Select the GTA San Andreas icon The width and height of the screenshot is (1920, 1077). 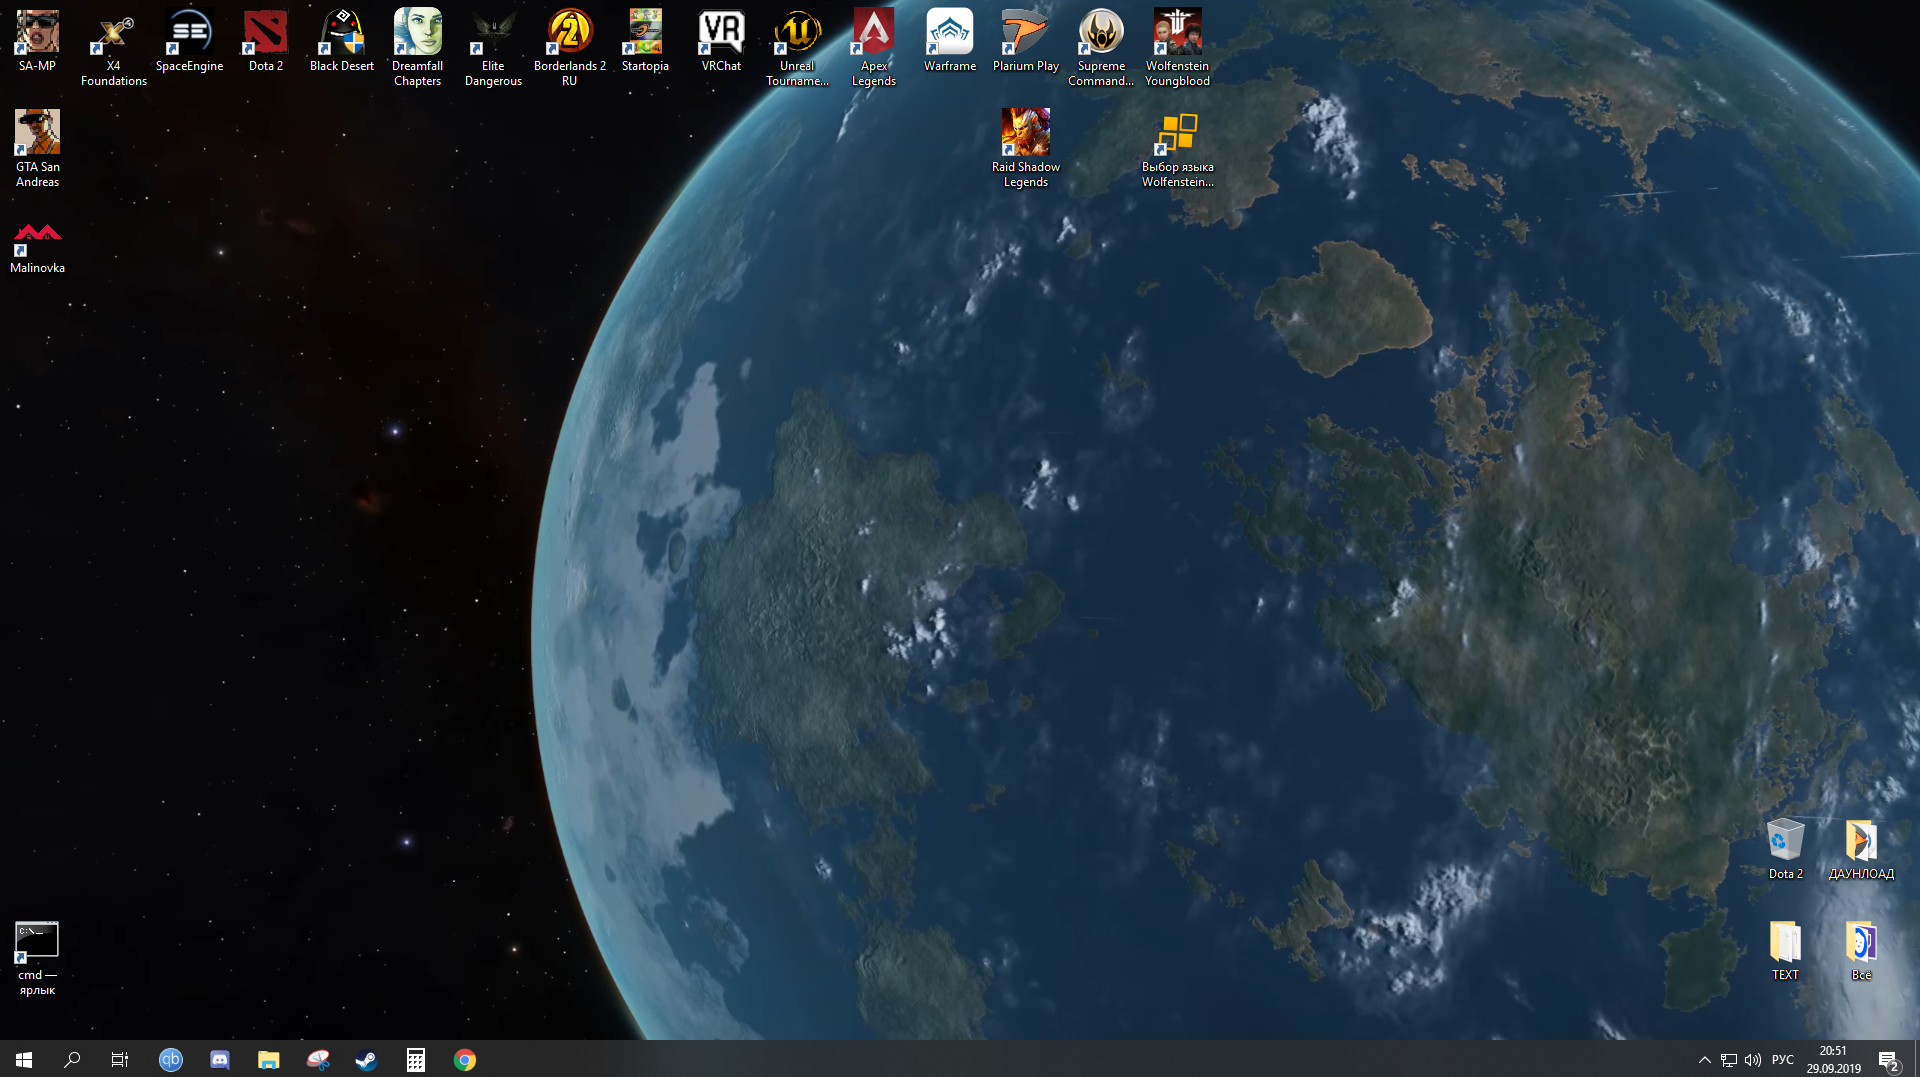pyautogui.click(x=37, y=148)
